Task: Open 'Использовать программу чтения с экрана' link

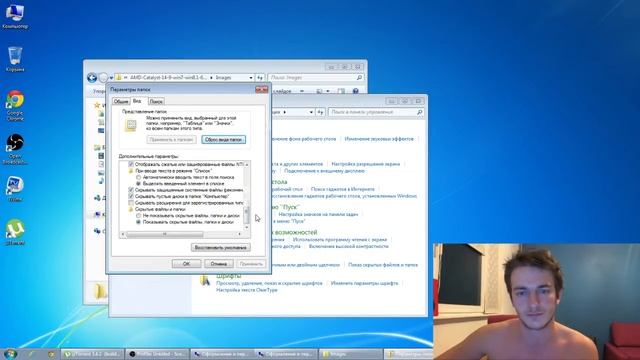Action: tap(340, 240)
